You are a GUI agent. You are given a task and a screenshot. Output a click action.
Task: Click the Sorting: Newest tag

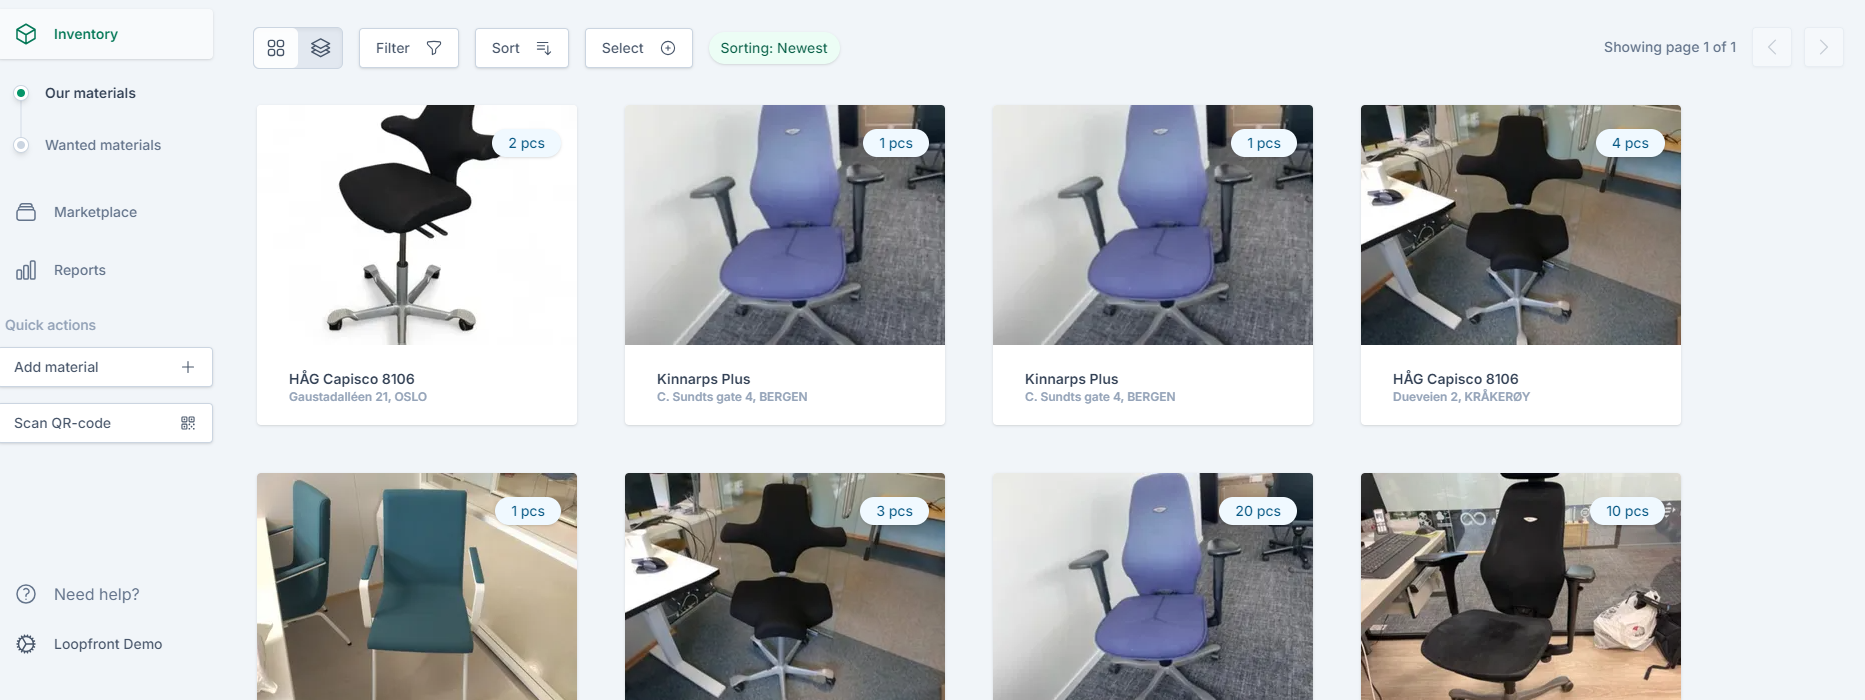coord(774,48)
